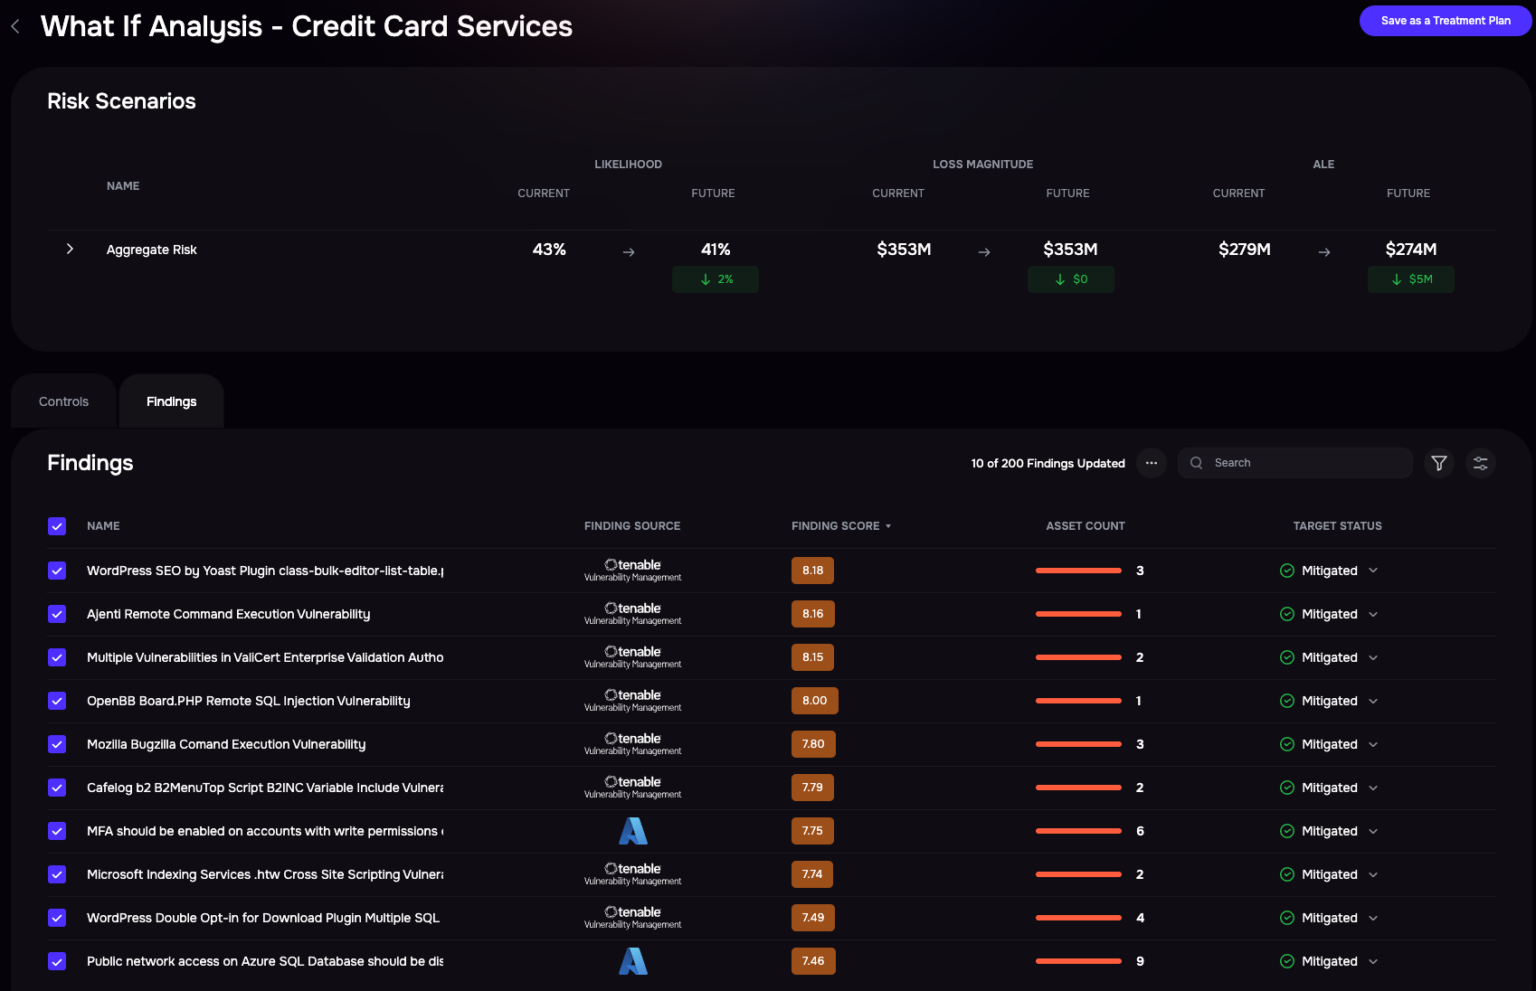Open Target Status dropdown for WordPress Double Opt-in

pos(1373,918)
